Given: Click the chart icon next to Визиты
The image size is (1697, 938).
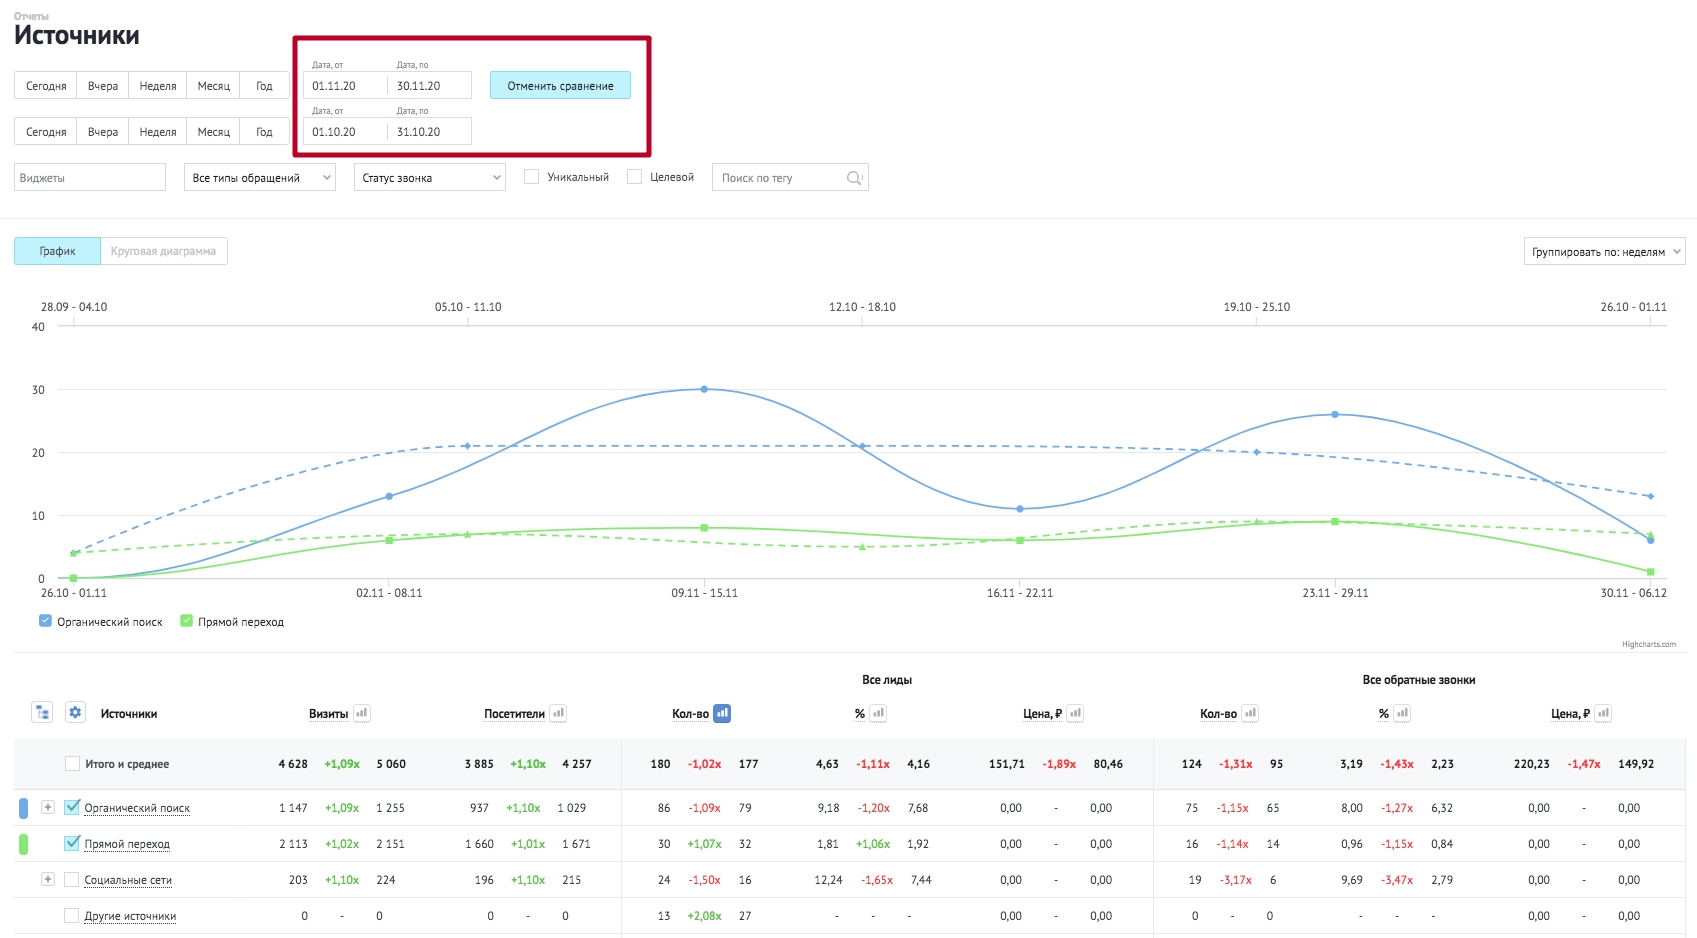Looking at the screenshot, I should coord(362,713).
